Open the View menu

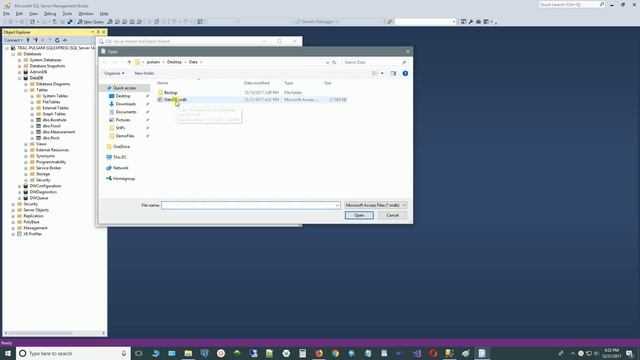coord(33,13)
